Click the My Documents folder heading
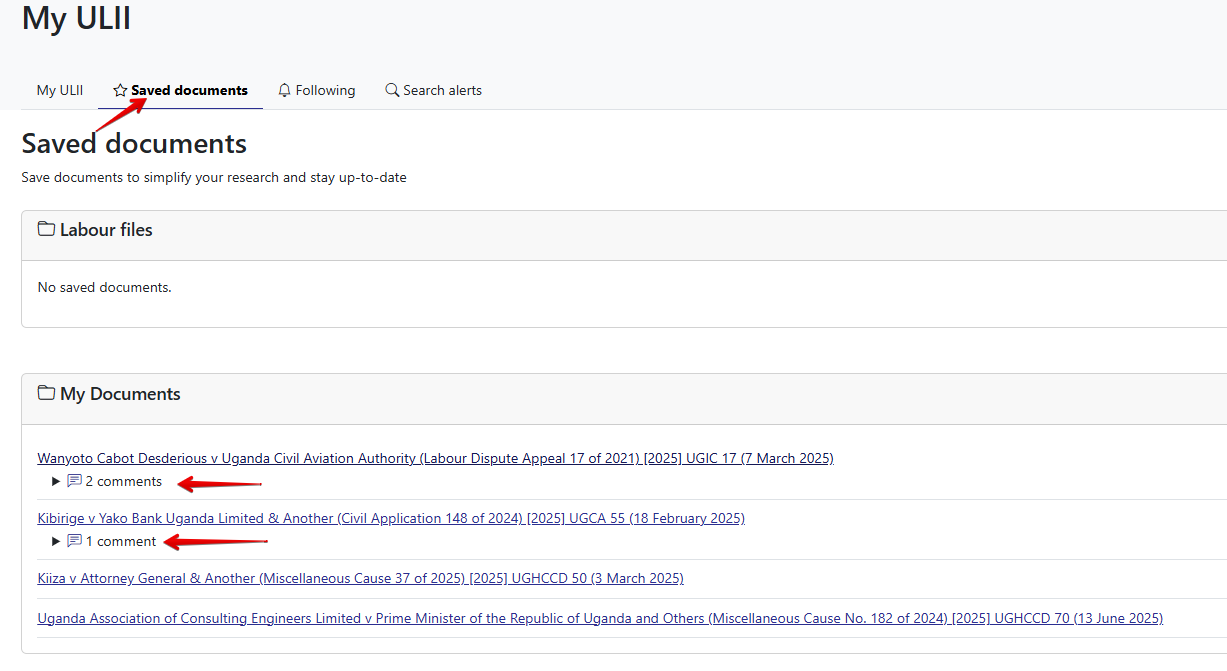1227x671 pixels. pos(120,394)
